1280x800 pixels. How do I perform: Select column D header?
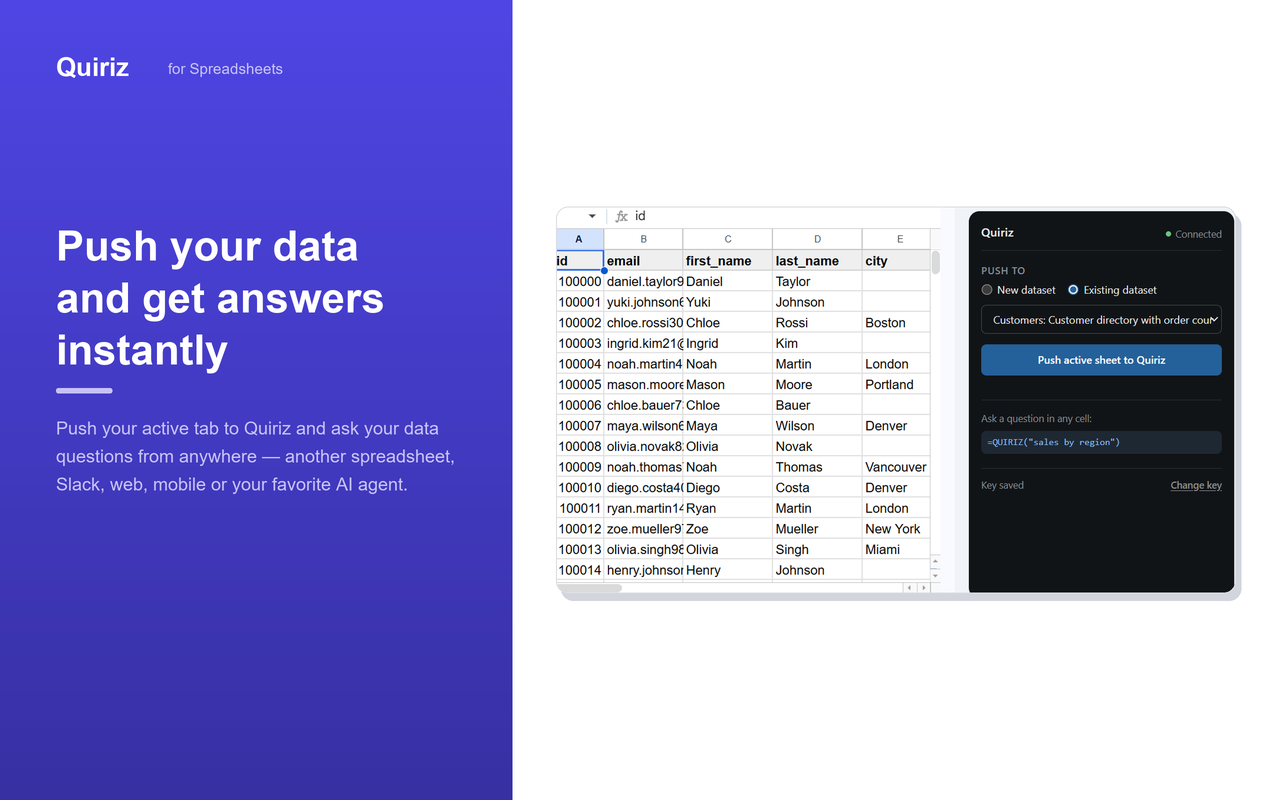[817, 239]
